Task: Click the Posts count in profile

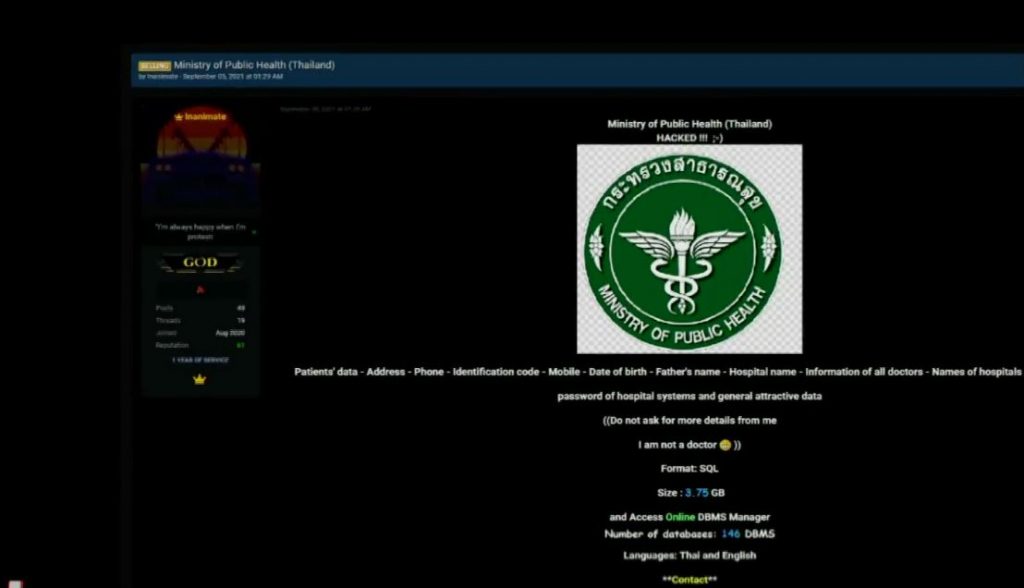Action: click(241, 308)
